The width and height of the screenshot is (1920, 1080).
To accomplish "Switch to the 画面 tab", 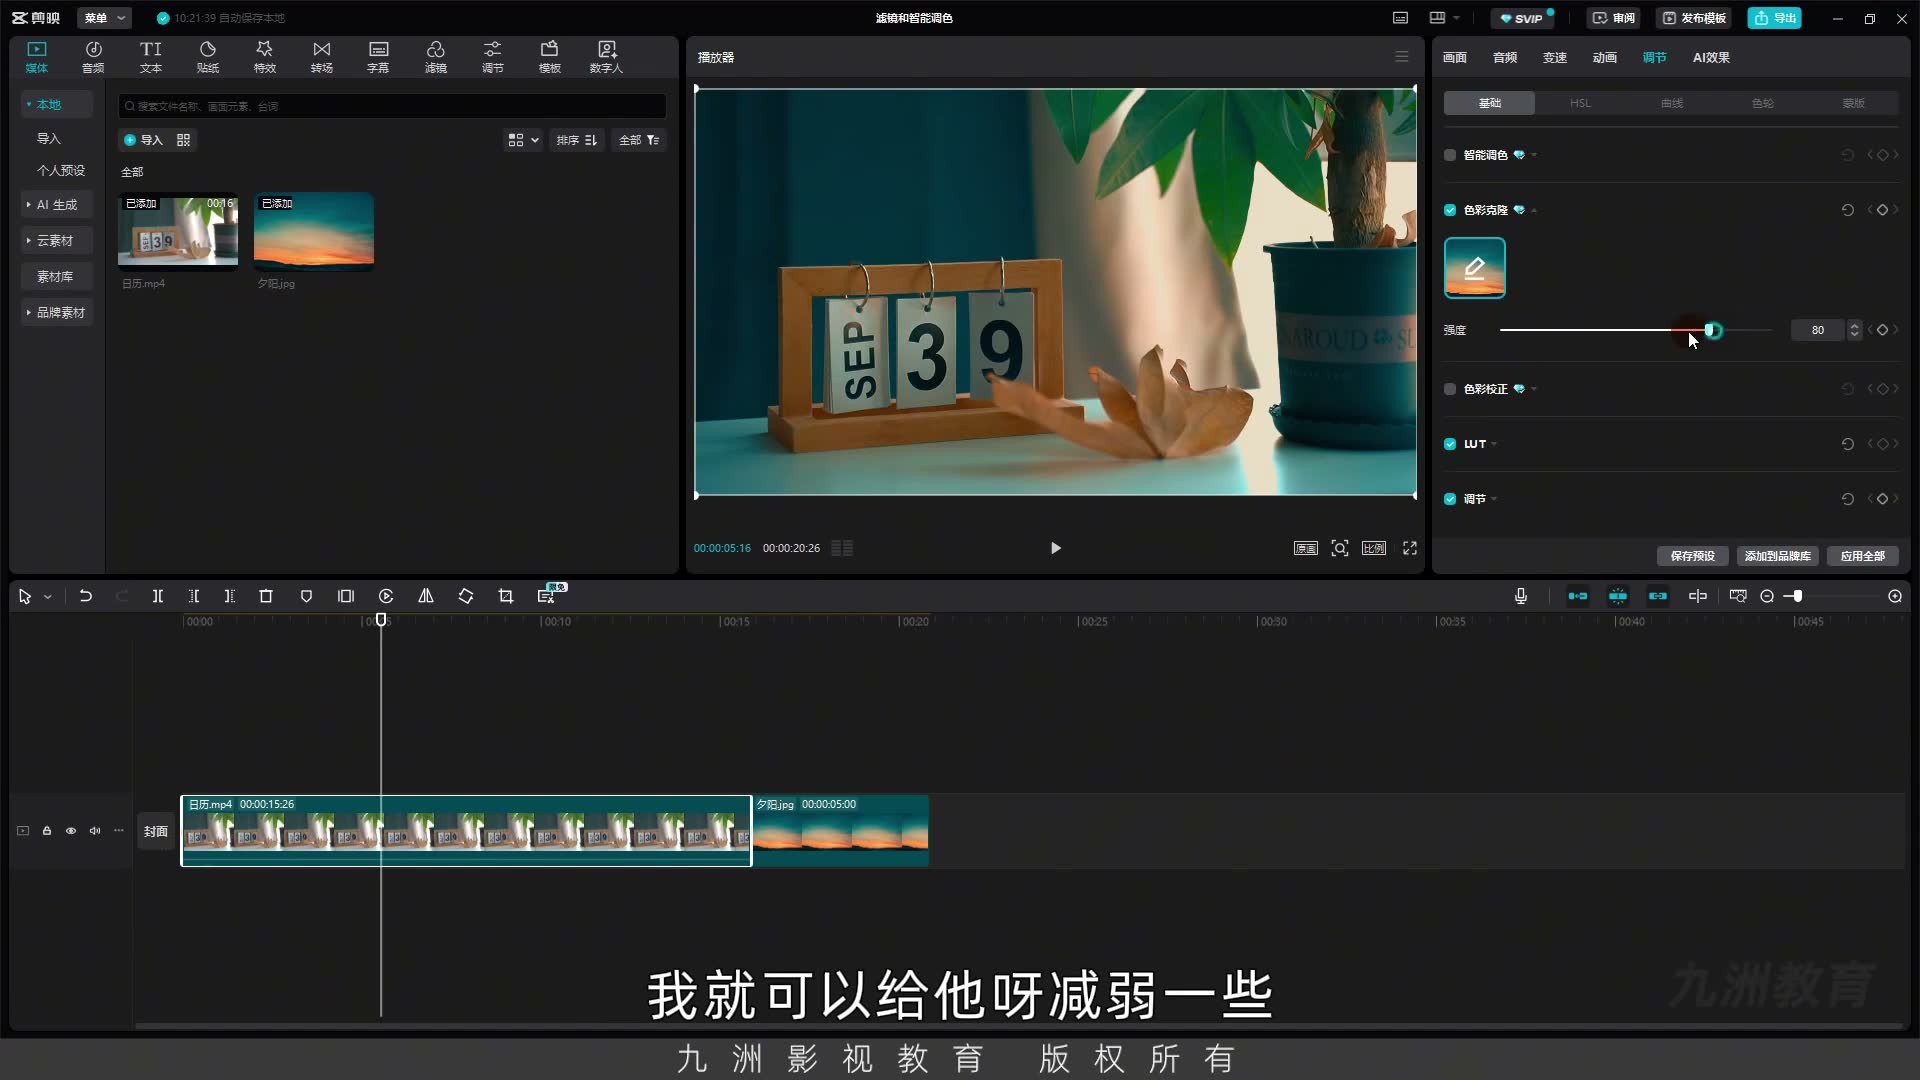I will coord(1455,57).
